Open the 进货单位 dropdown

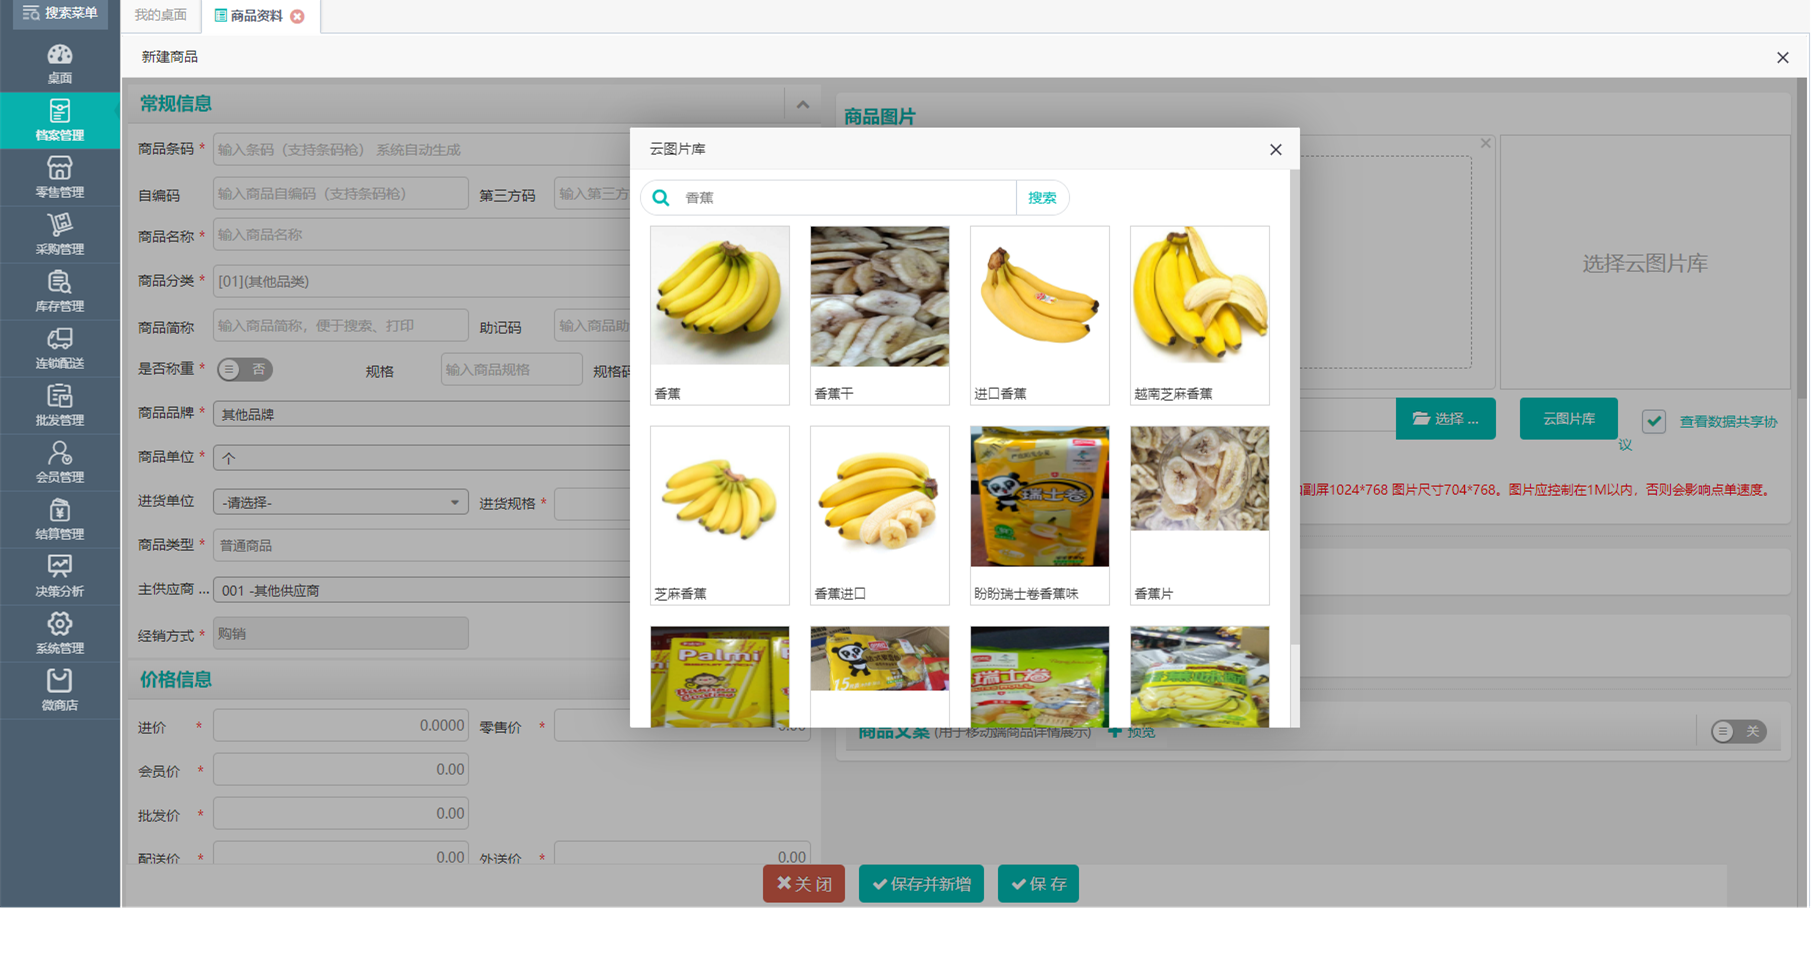click(x=340, y=501)
